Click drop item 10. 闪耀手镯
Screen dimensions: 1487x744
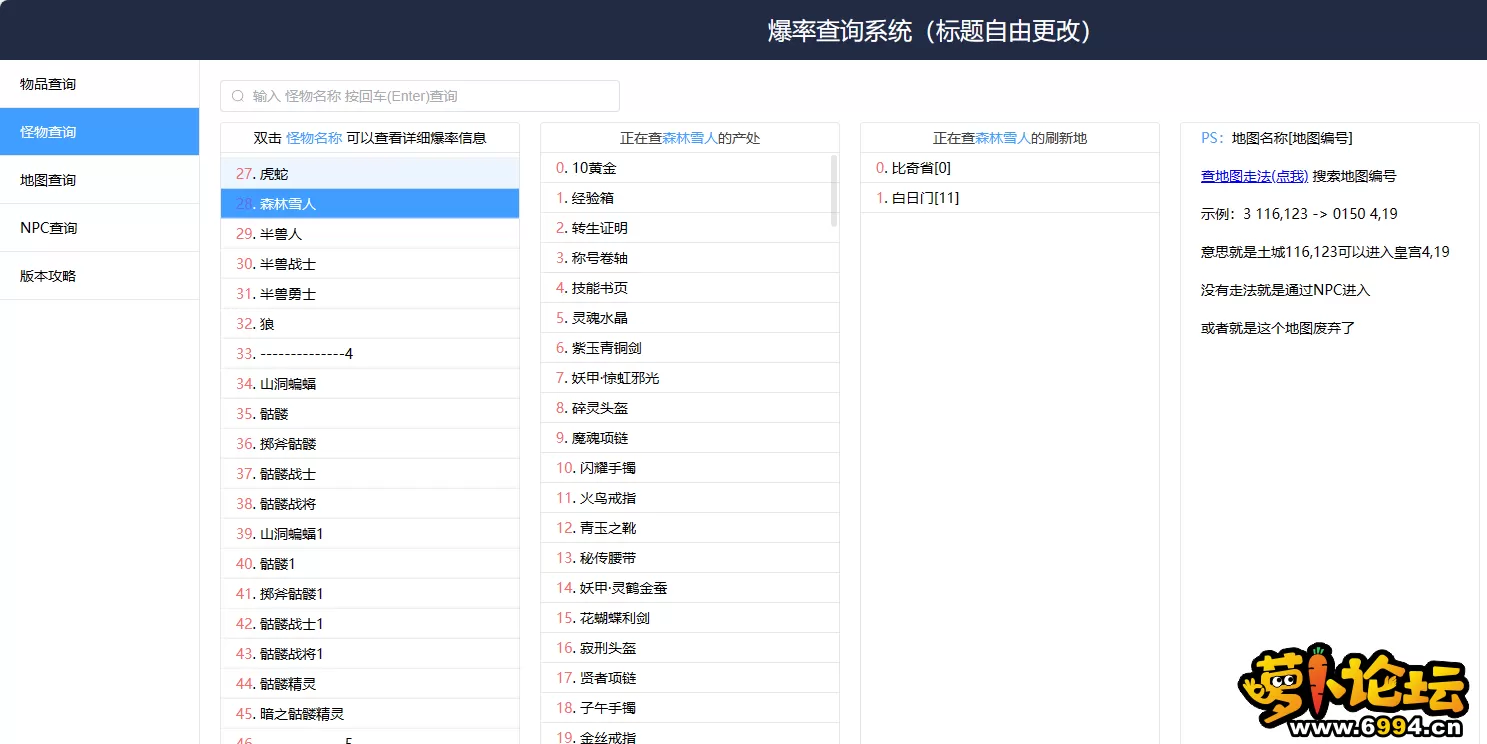pos(690,468)
